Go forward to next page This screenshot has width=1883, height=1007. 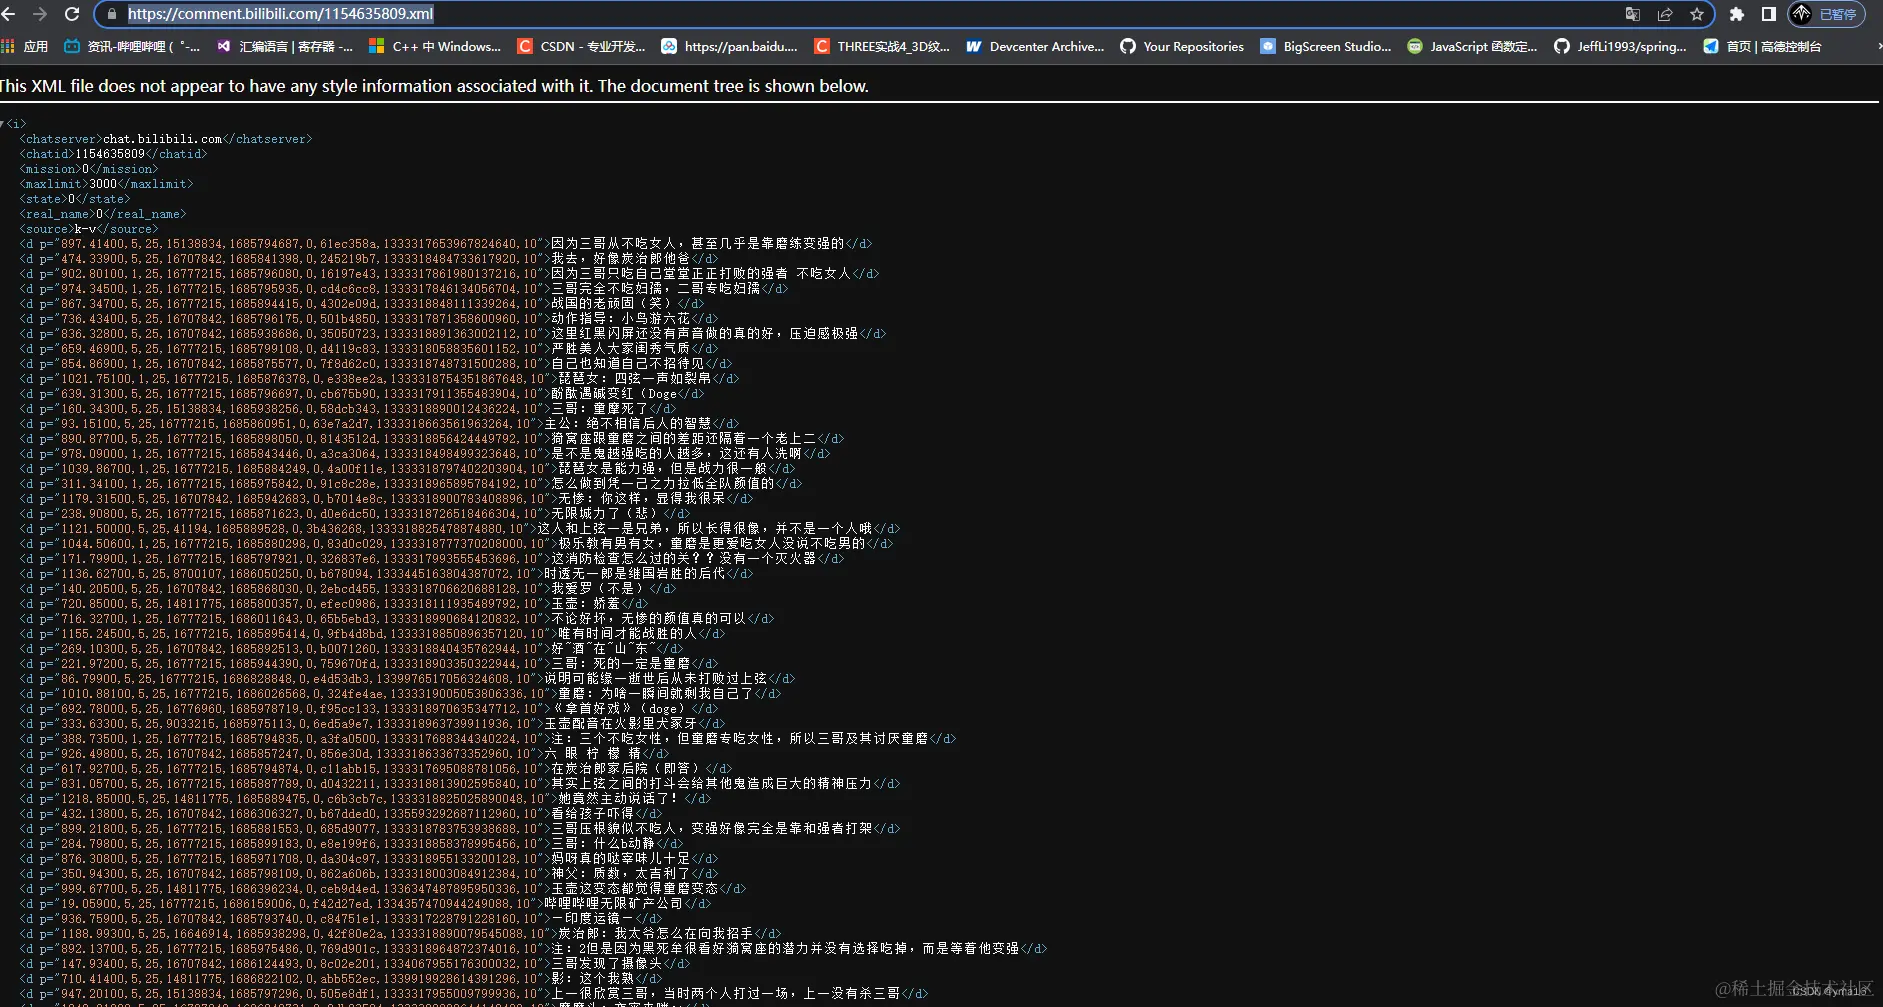coord(40,14)
